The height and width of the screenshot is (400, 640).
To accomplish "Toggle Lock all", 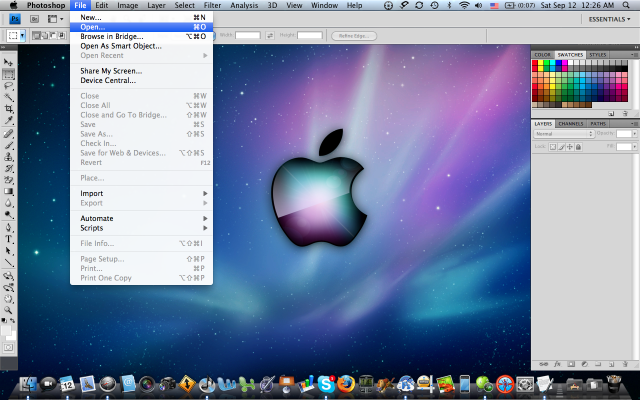I will pos(578,147).
